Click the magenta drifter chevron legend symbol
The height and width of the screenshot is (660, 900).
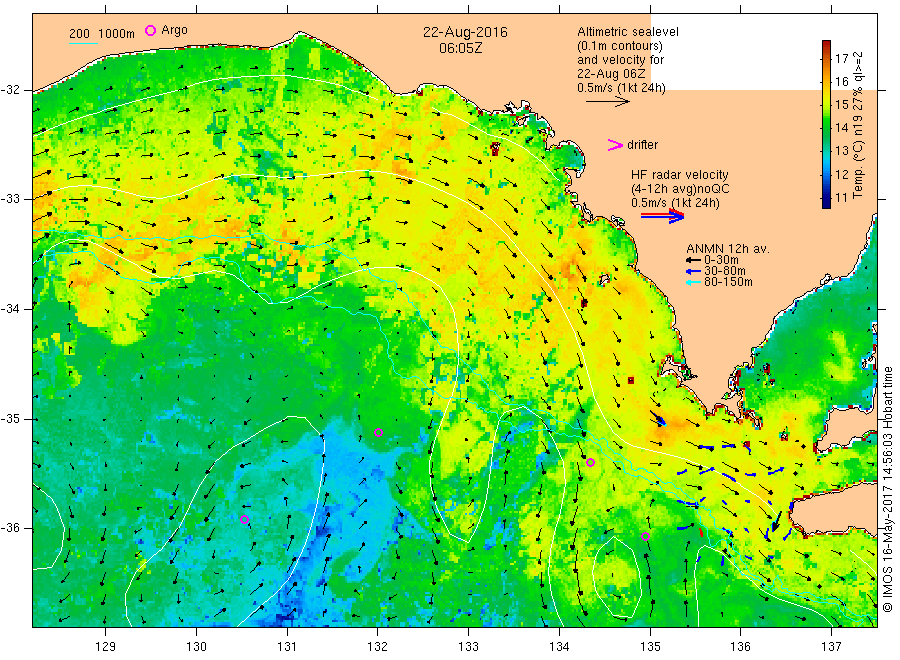(x=615, y=145)
